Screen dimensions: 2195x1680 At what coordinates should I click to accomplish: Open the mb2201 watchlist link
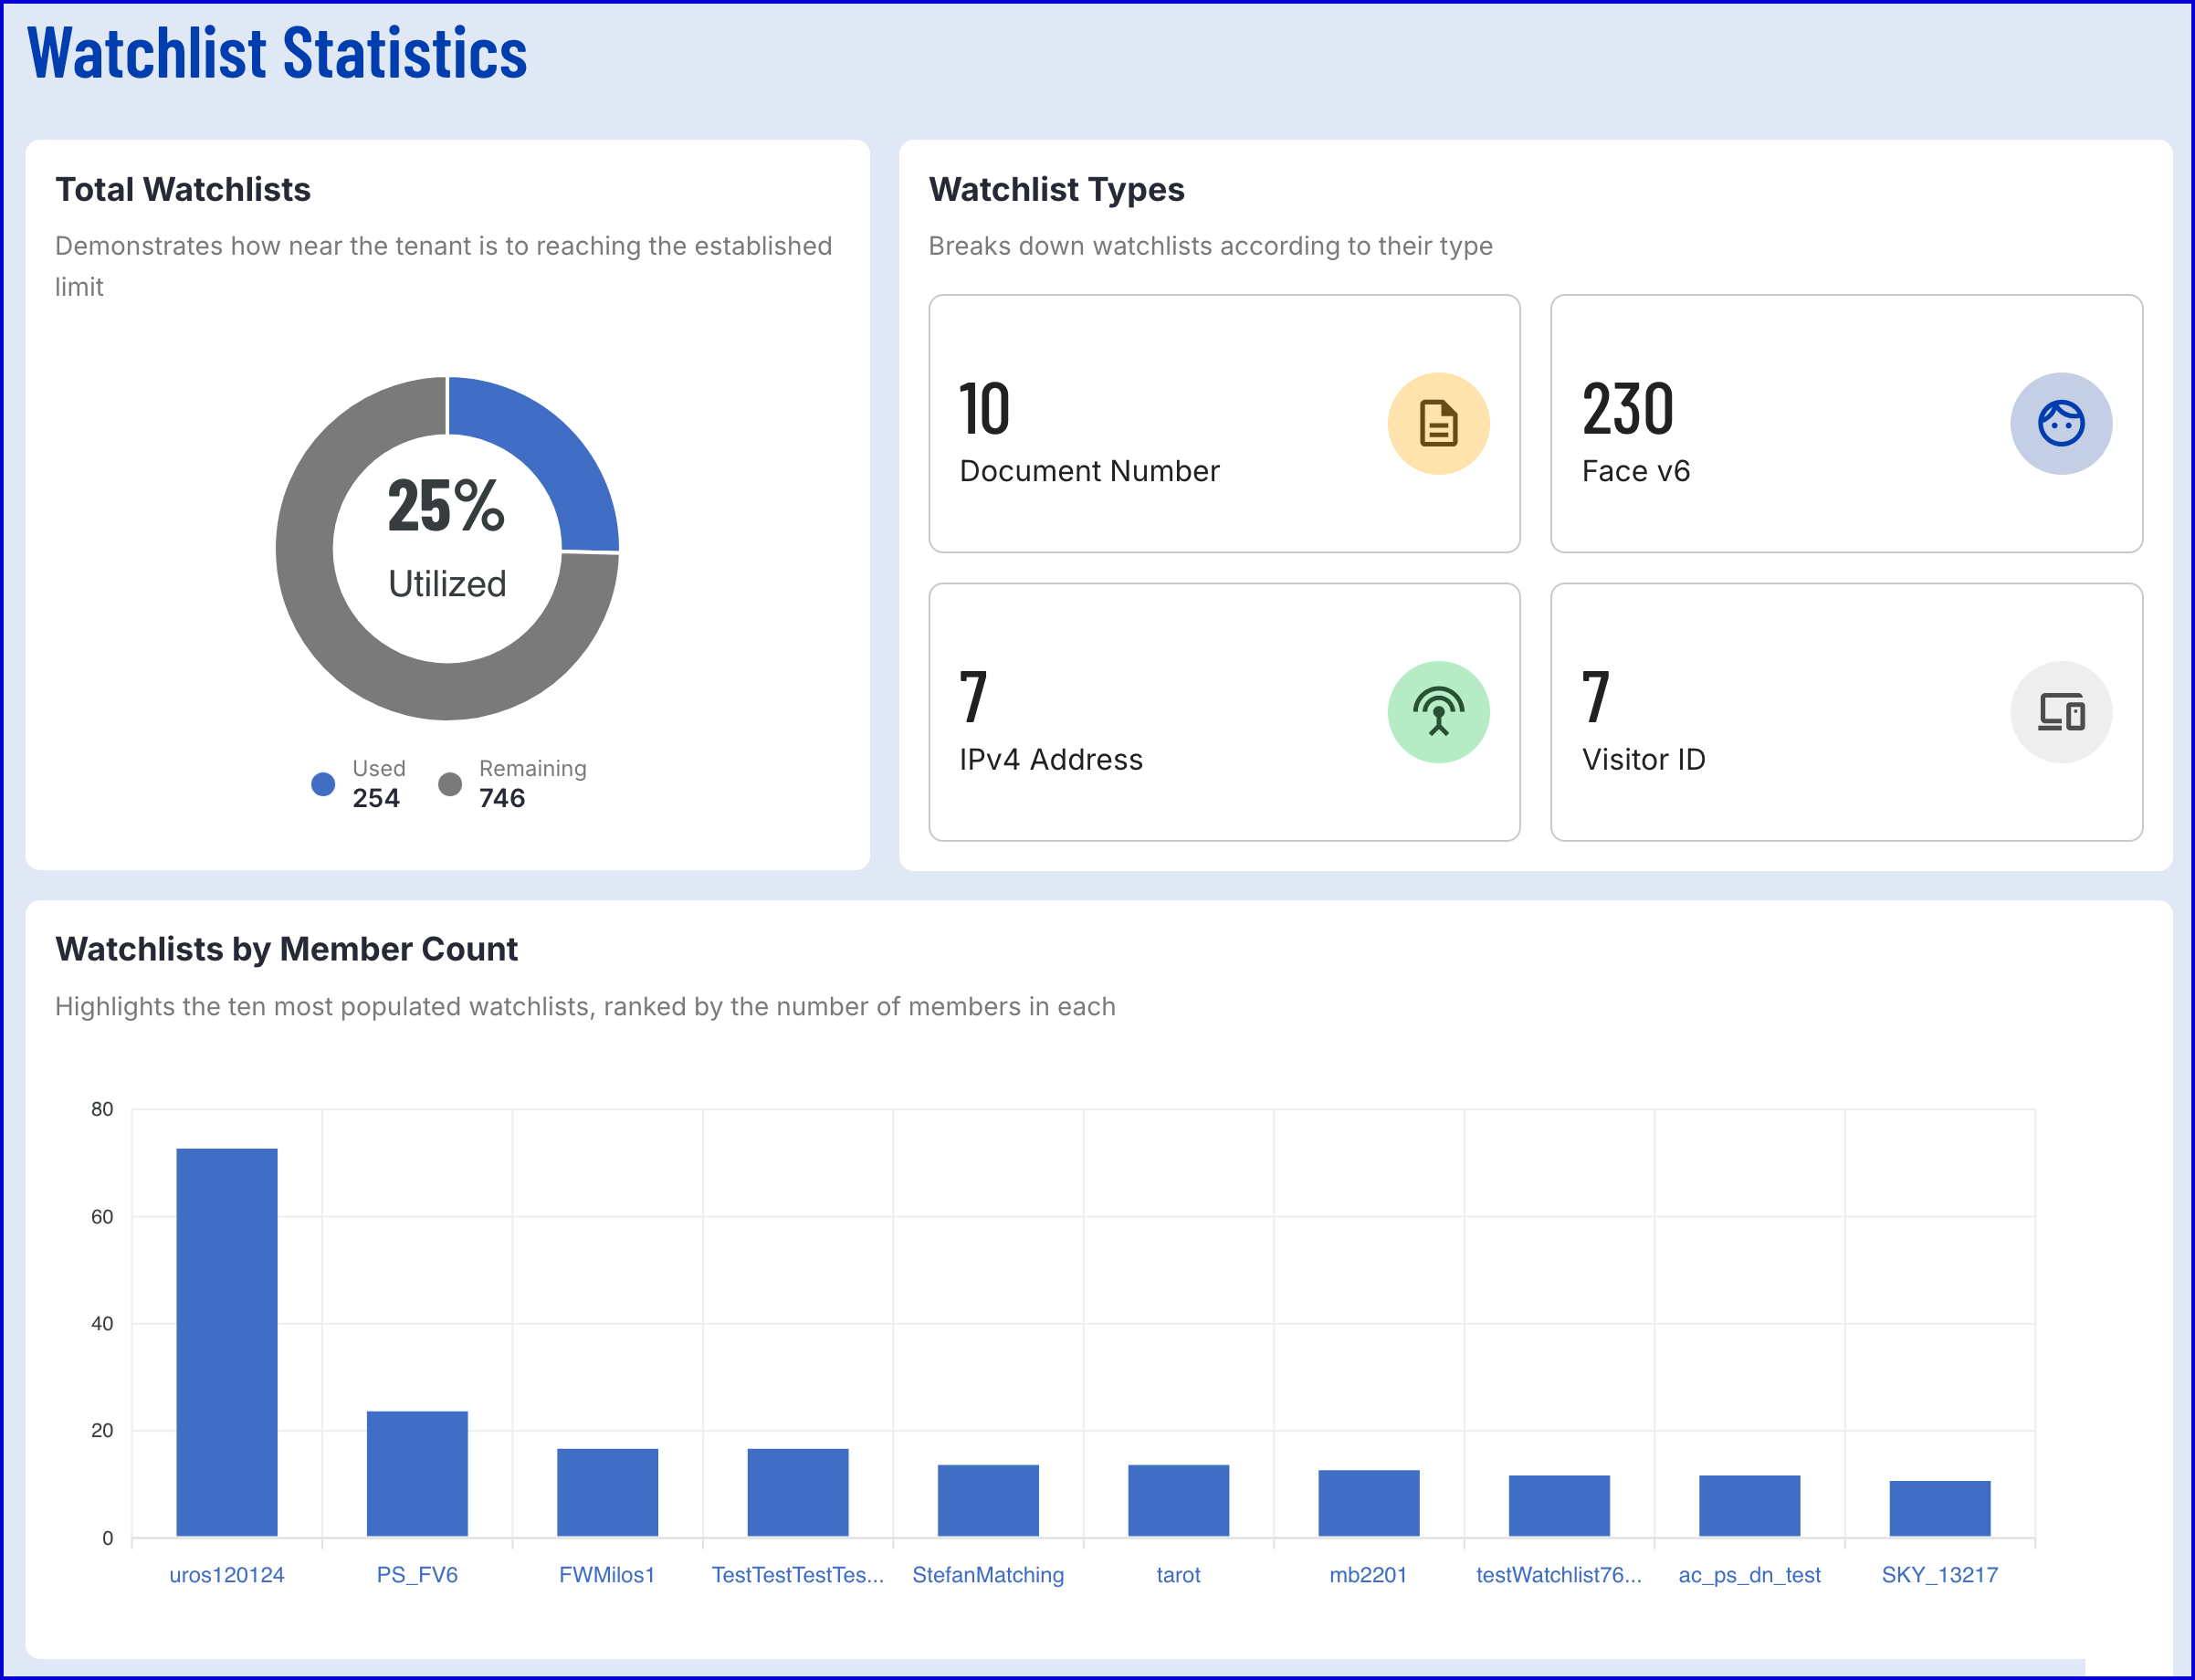point(1368,1575)
